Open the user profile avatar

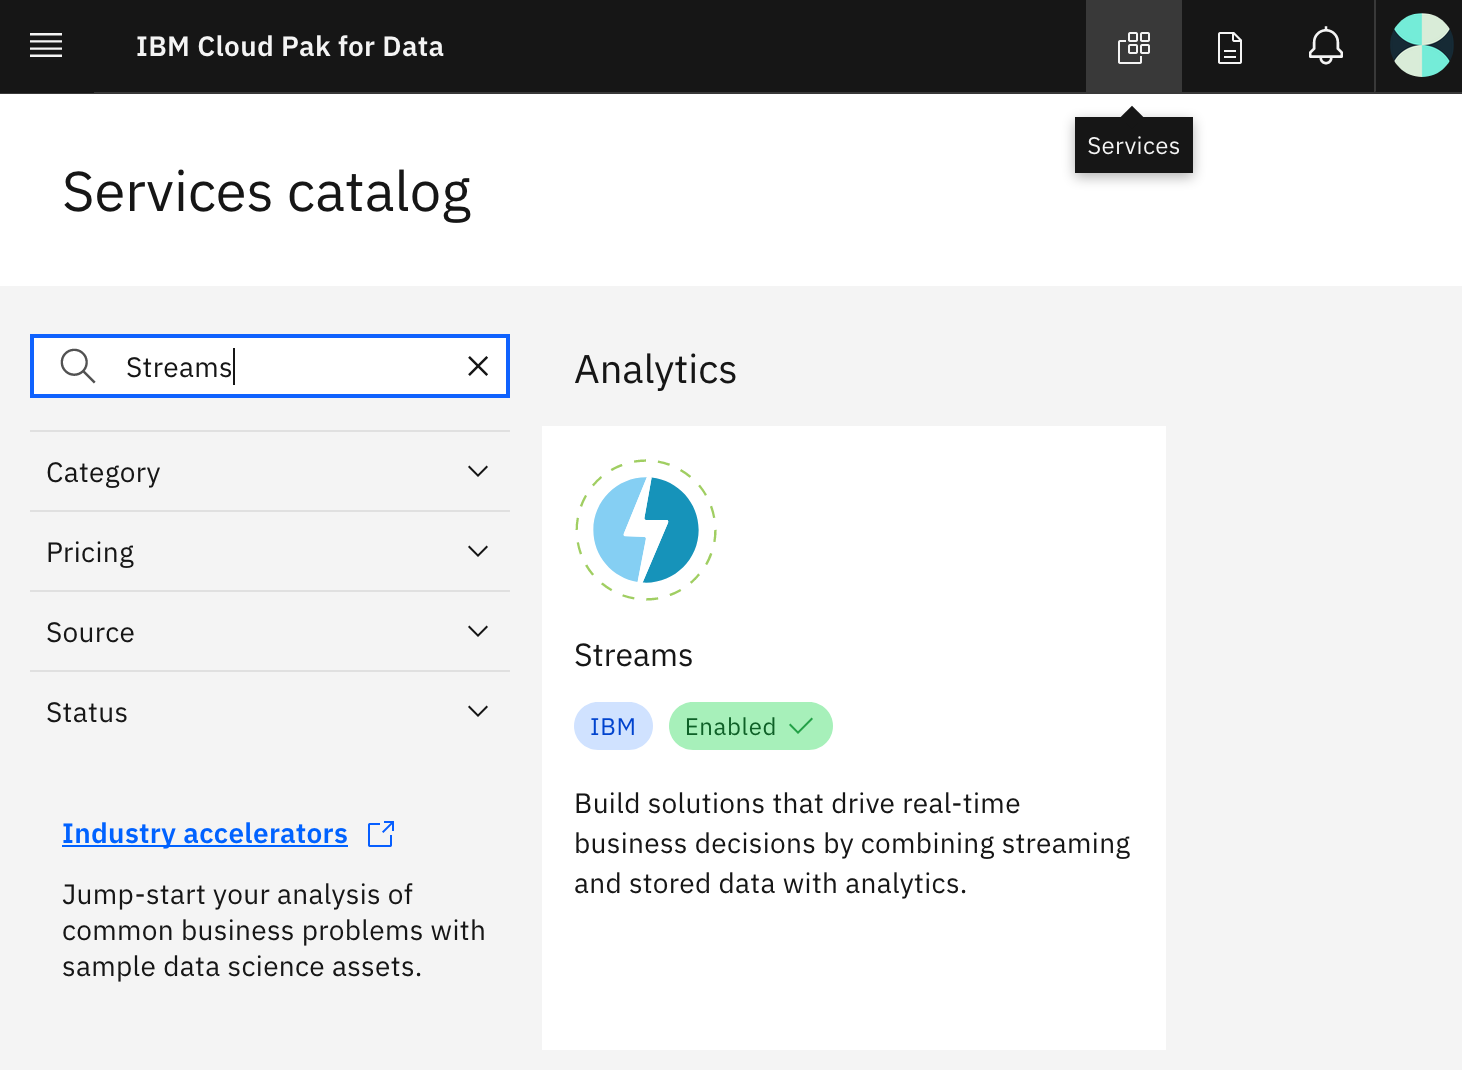click(x=1420, y=46)
